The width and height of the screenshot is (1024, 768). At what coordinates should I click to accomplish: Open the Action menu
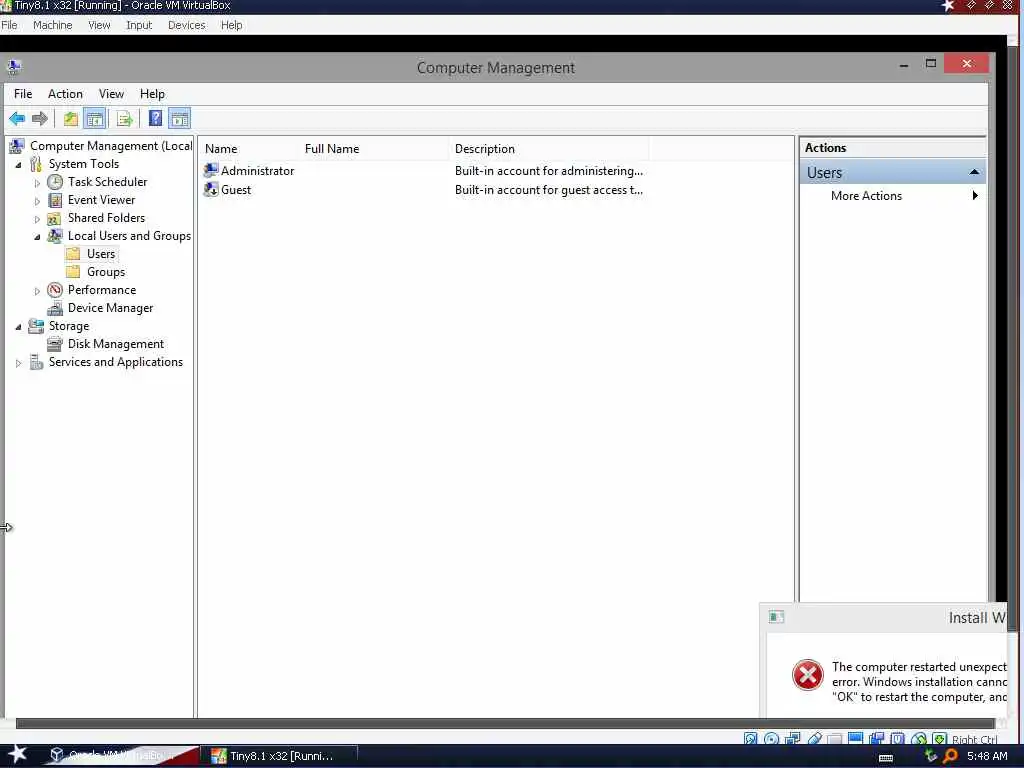[65, 94]
